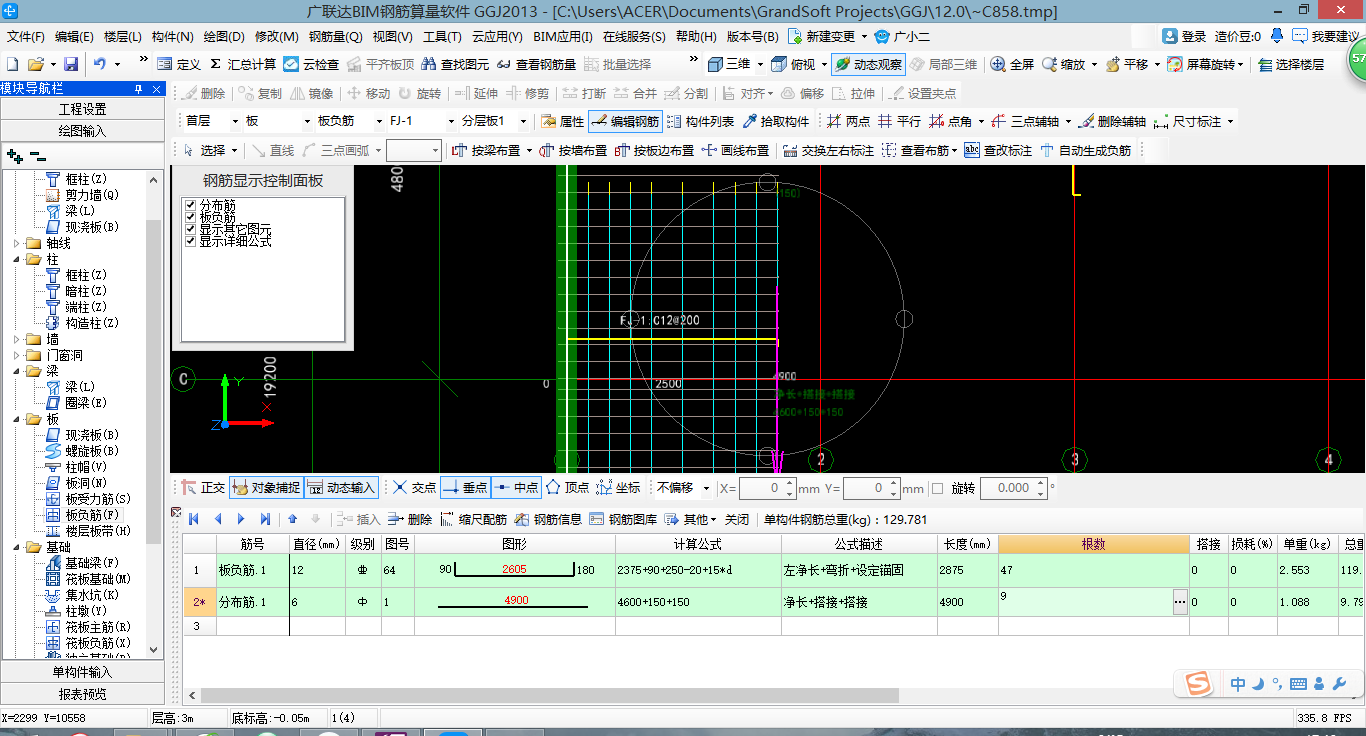The image size is (1366, 736).
Task: Open the 钢筋量(Q) menu
Action: (335, 36)
